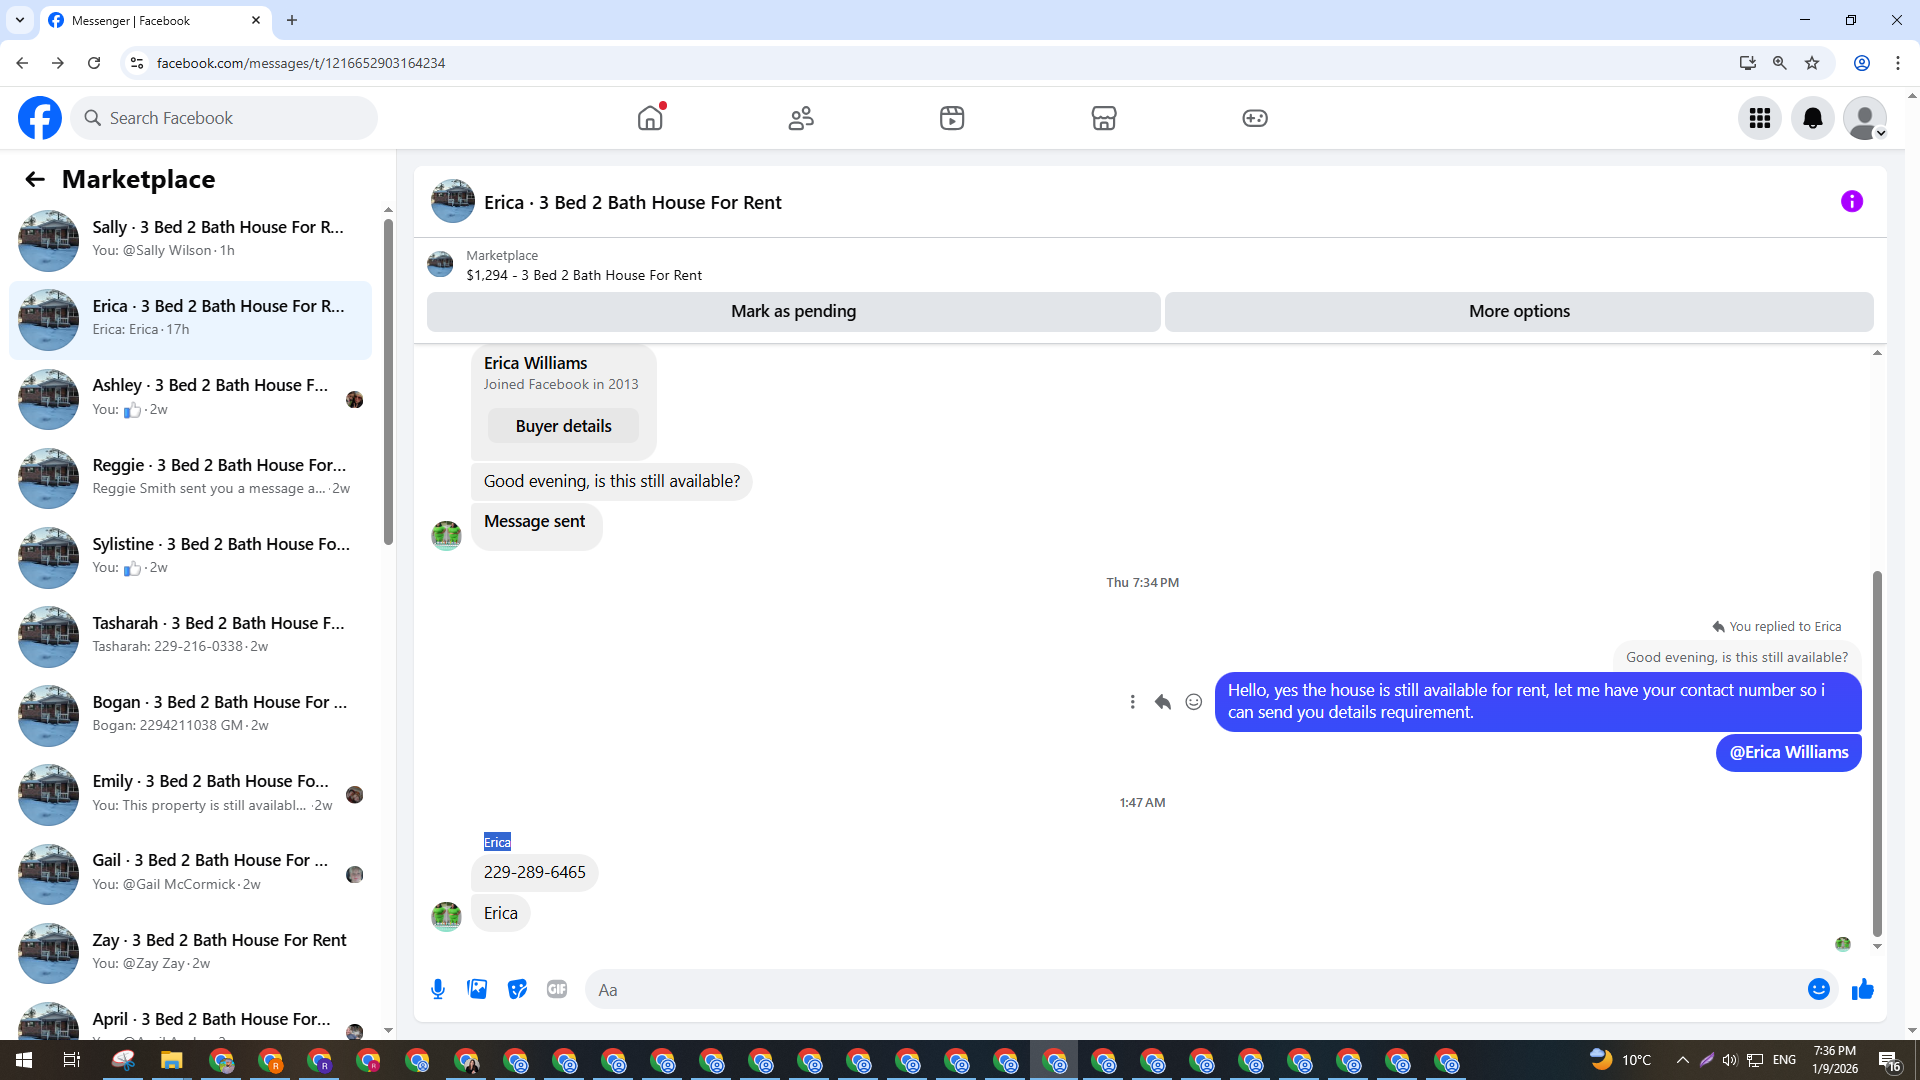Viewport: 1920px width, 1080px height.
Task: Go to Facebook Marketplace tab
Action: coord(1103,118)
